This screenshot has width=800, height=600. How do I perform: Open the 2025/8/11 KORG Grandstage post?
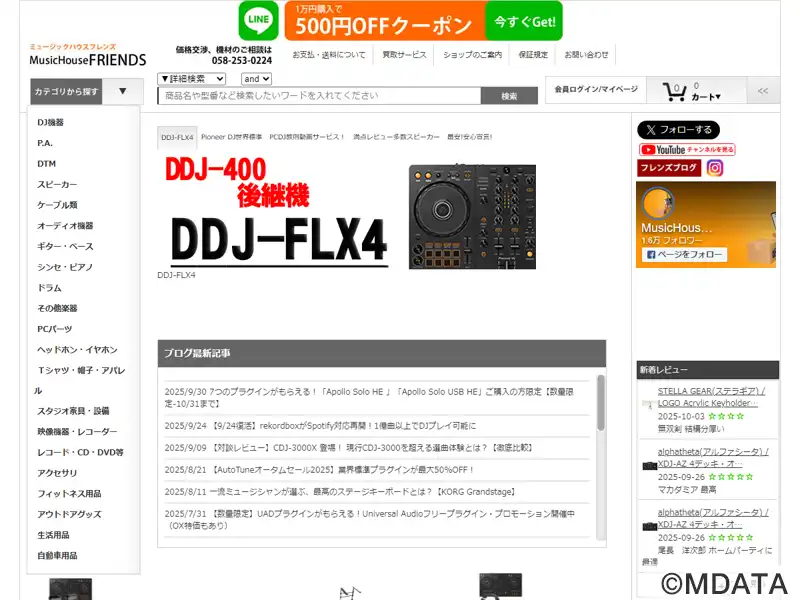pos(341,492)
